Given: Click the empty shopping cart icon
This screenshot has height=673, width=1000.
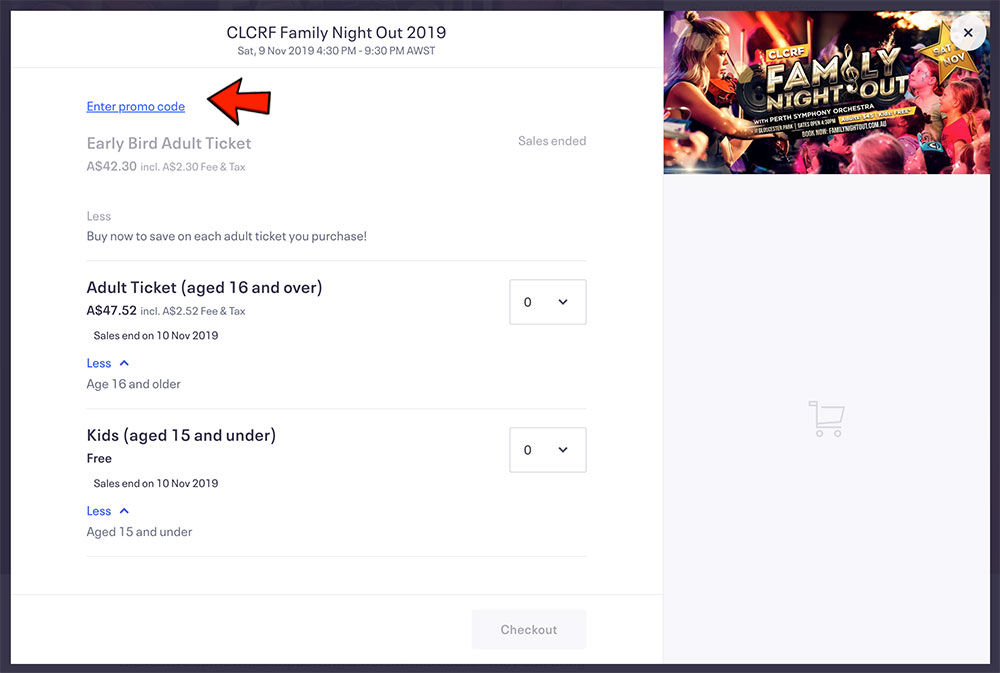Looking at the screenshot, I should [x=827, y=418].
